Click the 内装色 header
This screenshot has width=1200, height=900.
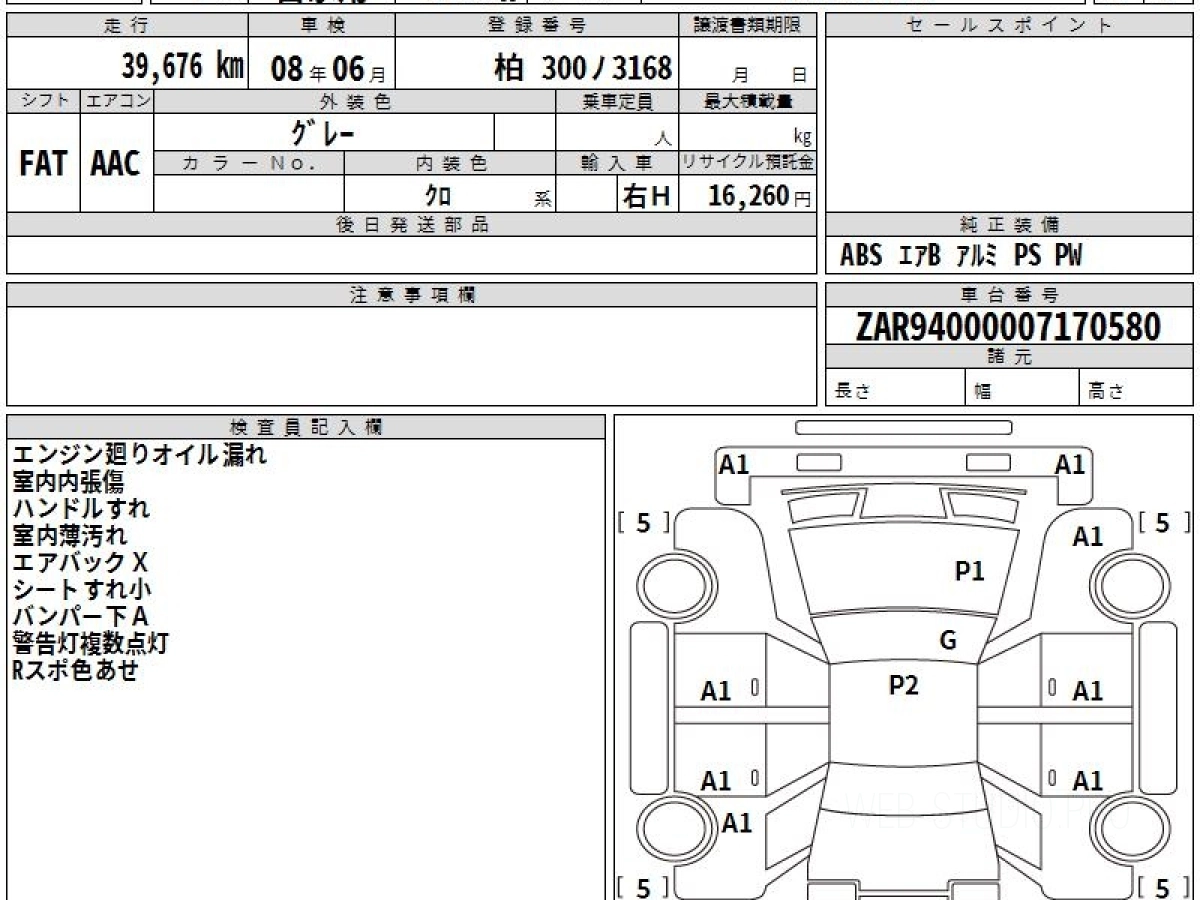pos(450,163)
